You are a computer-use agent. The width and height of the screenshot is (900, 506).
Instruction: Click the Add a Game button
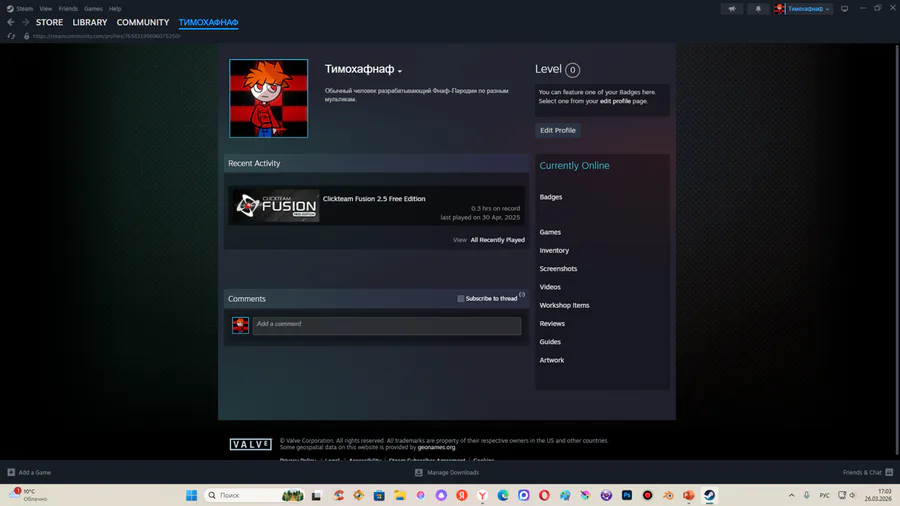click(x=29, y=473)
